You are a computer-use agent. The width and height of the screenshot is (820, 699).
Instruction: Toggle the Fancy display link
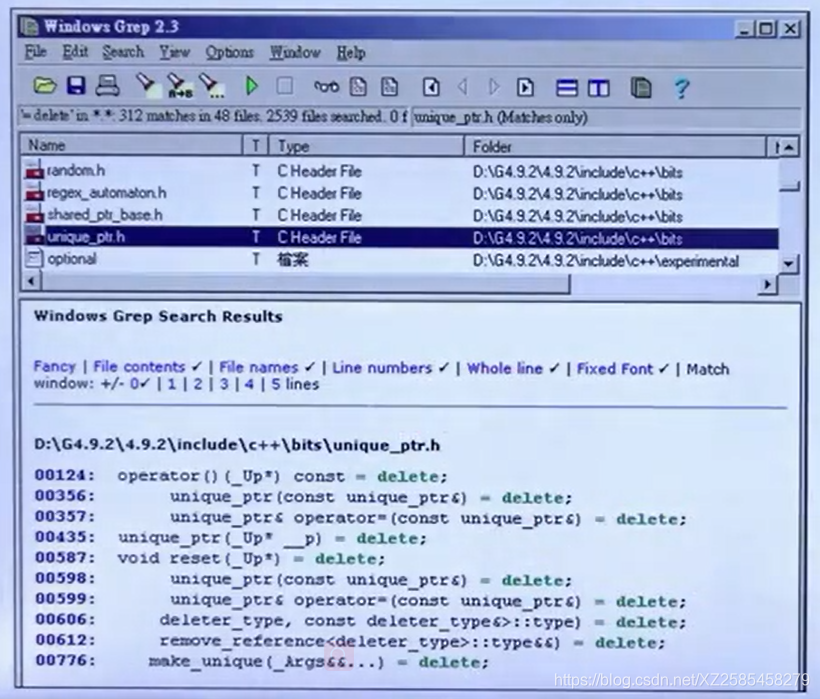click(x=54, y=366)
